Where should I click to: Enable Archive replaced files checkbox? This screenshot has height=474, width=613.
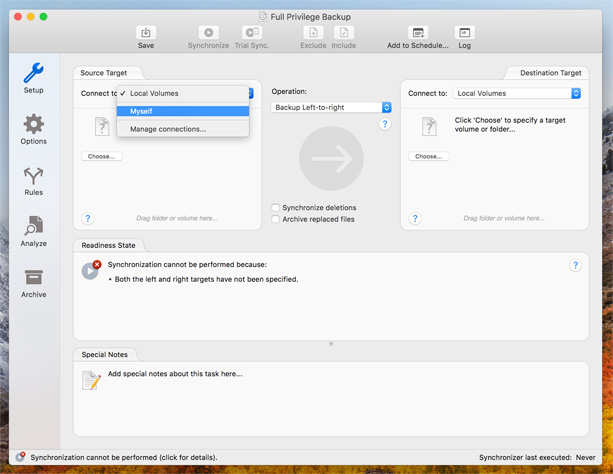pyautogui.click(x=276, y=219)
